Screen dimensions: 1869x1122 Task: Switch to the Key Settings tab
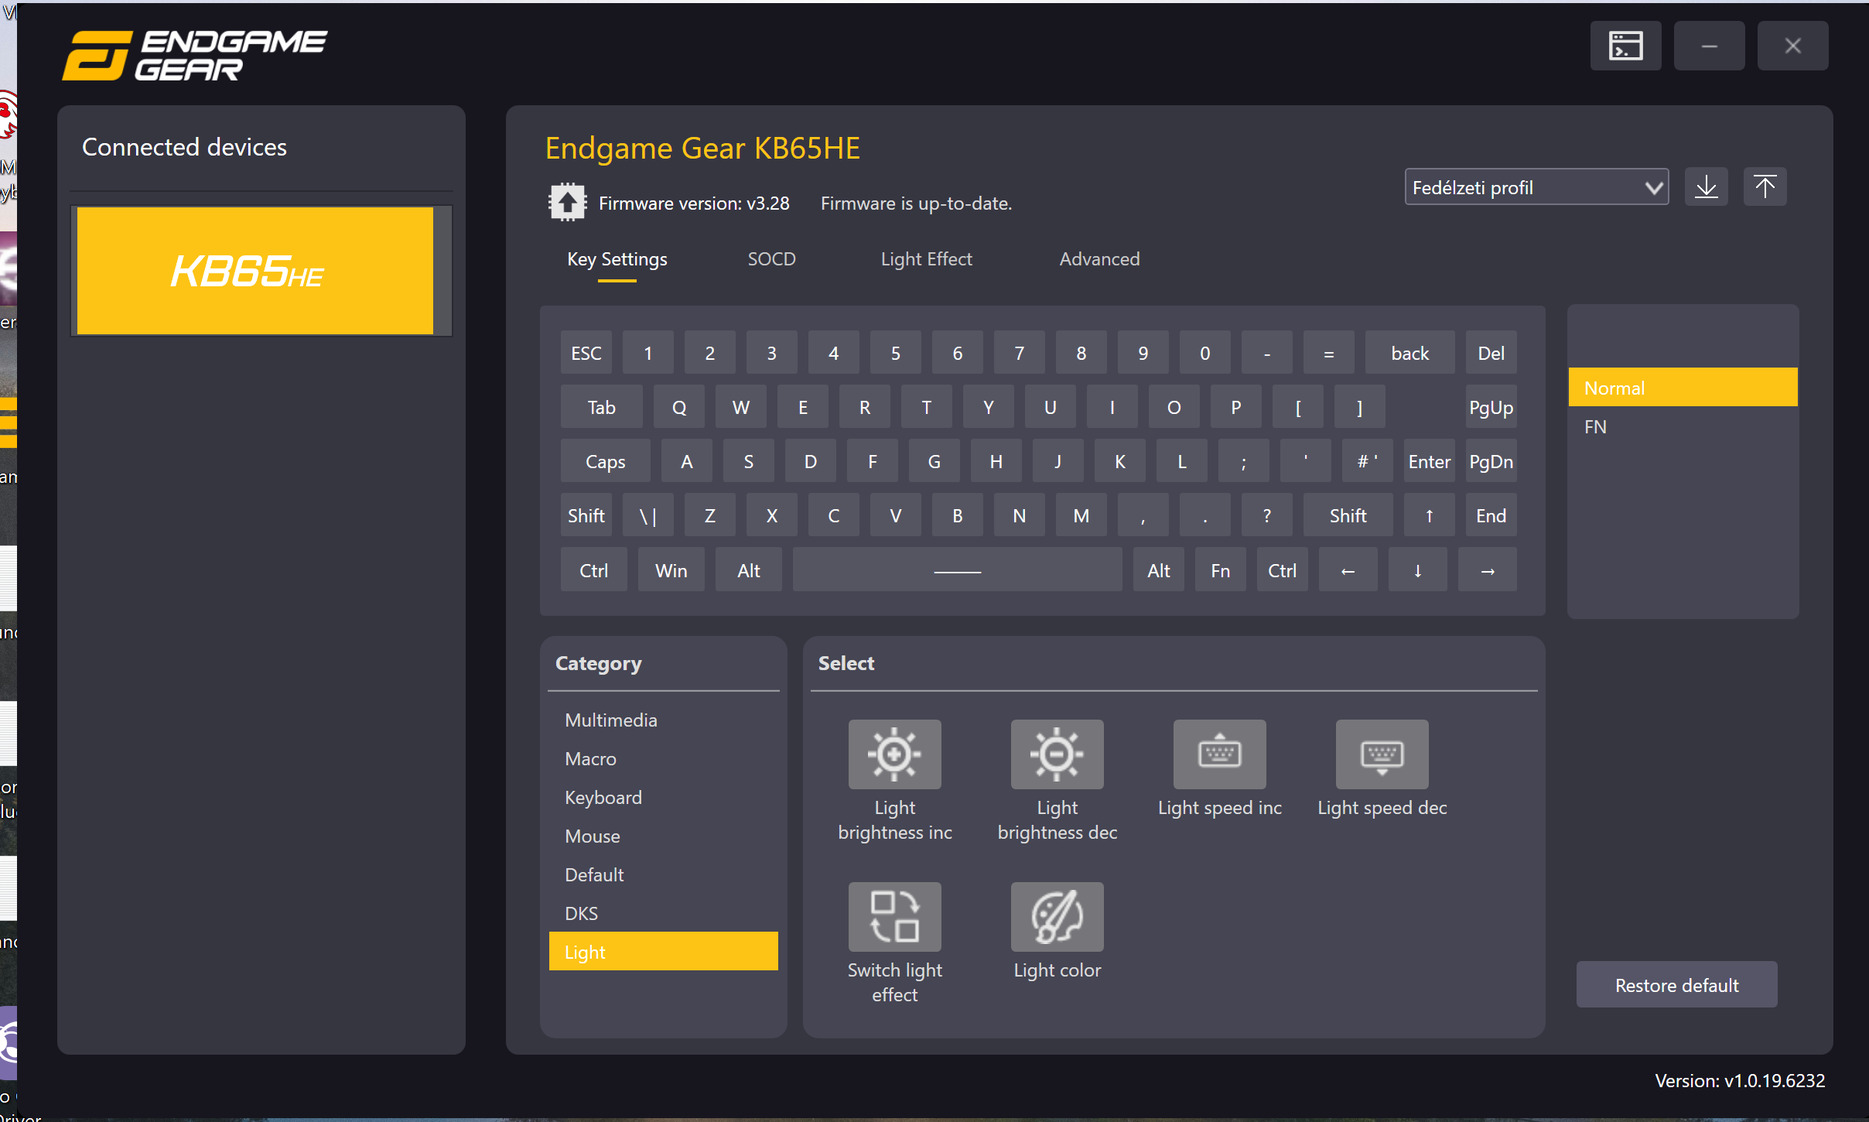(617, 259)
